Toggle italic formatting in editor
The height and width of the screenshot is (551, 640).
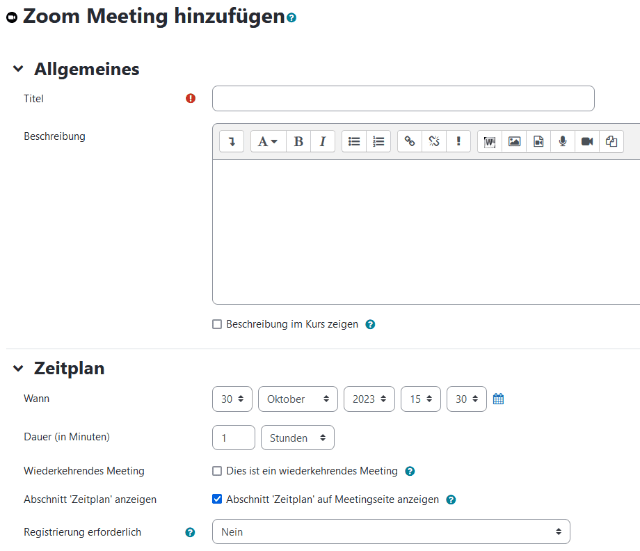click(x=322, y=142)
